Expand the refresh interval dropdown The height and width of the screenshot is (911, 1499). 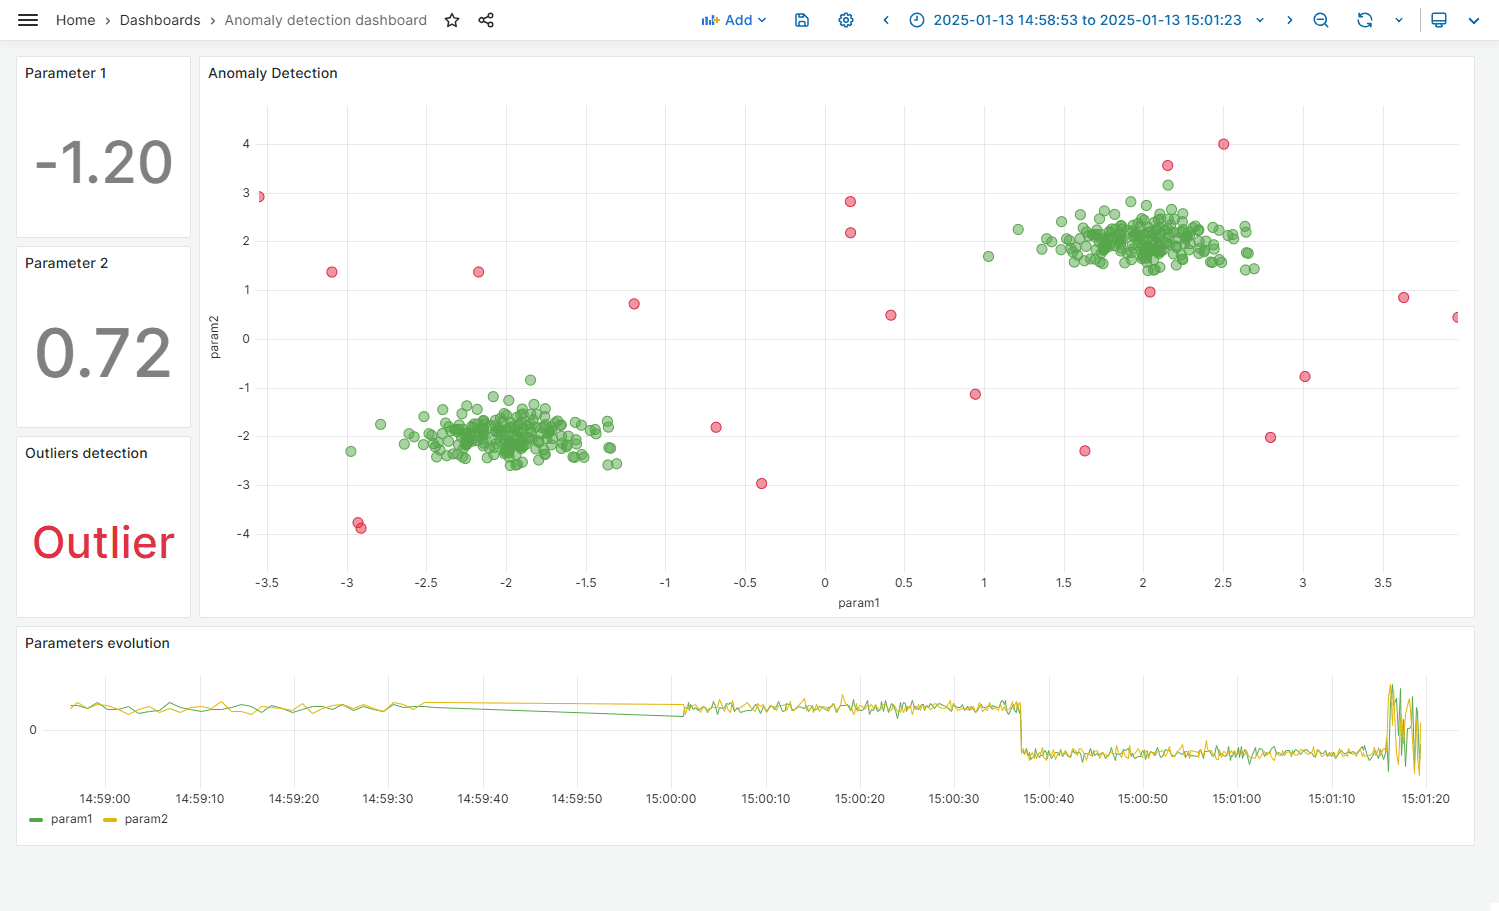click(1399, 20)
